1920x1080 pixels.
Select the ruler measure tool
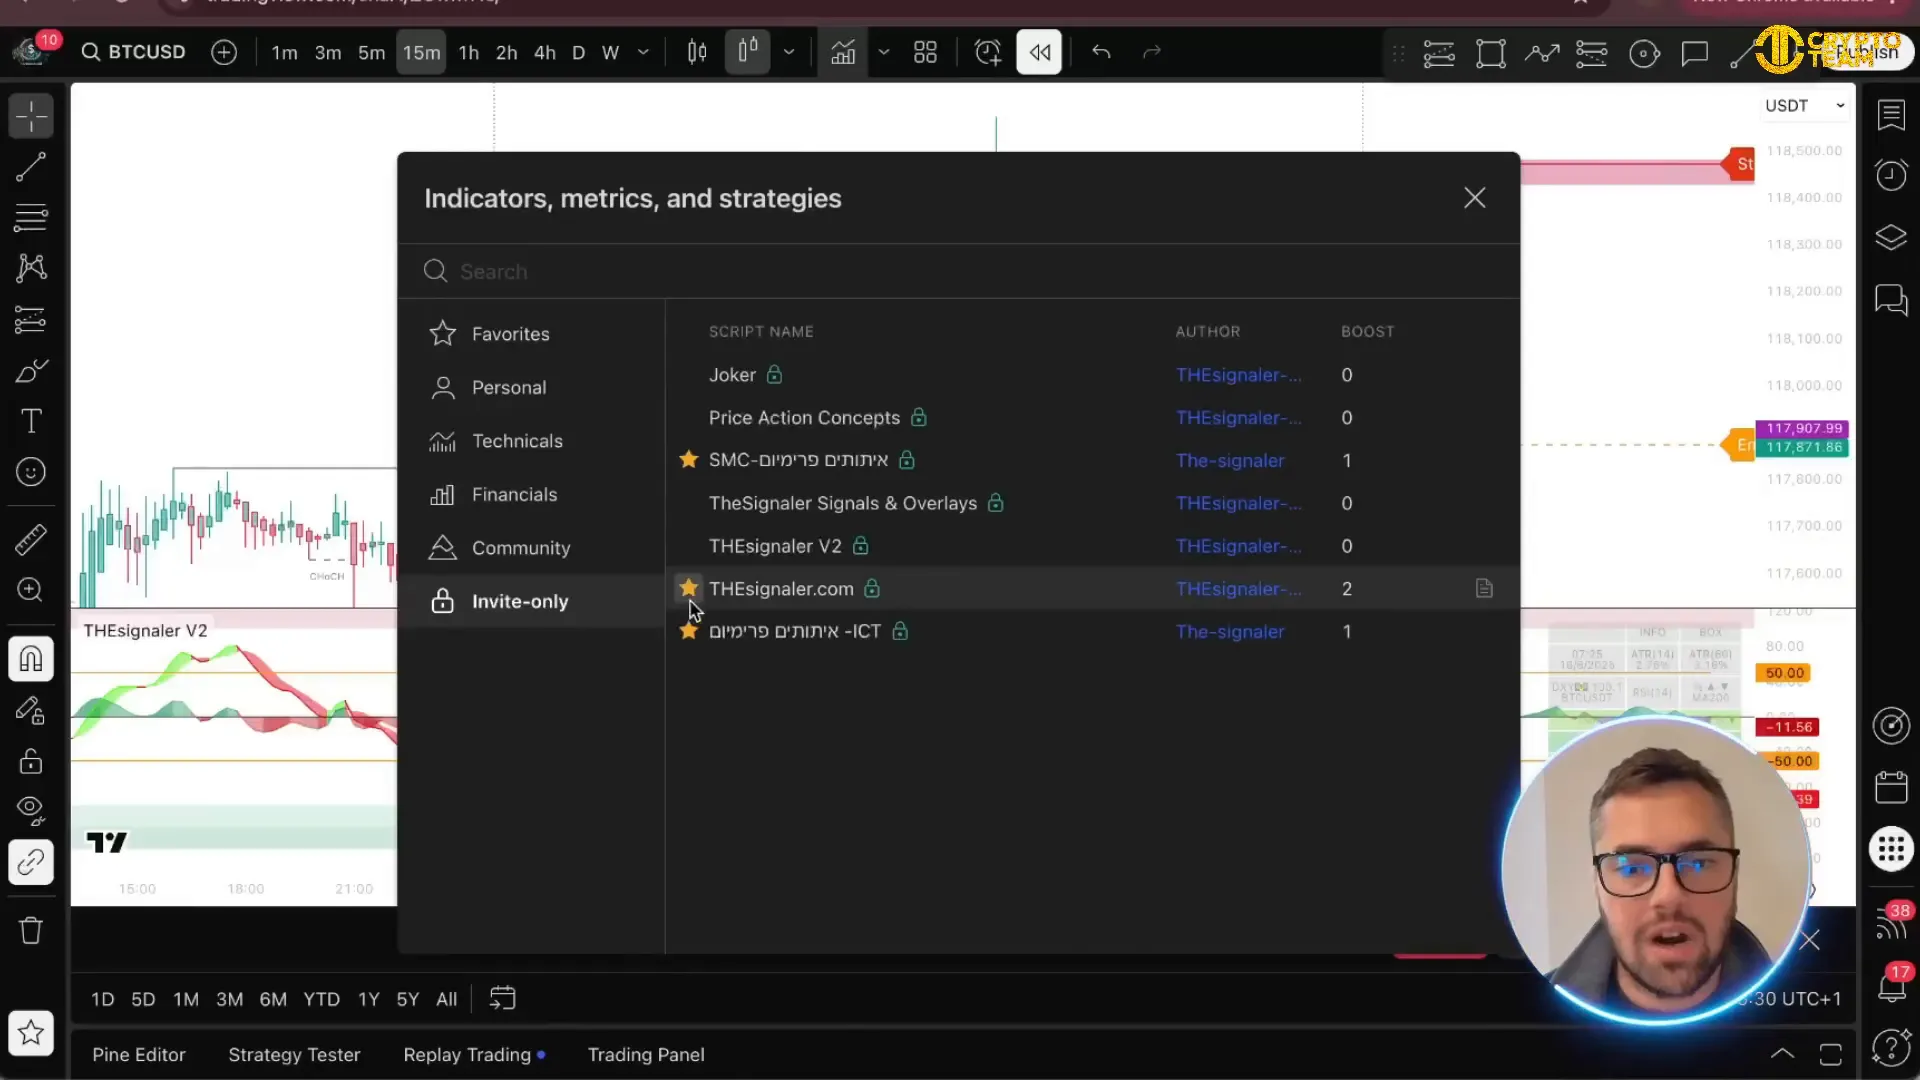pyautogui.click(x=31, y=539)
